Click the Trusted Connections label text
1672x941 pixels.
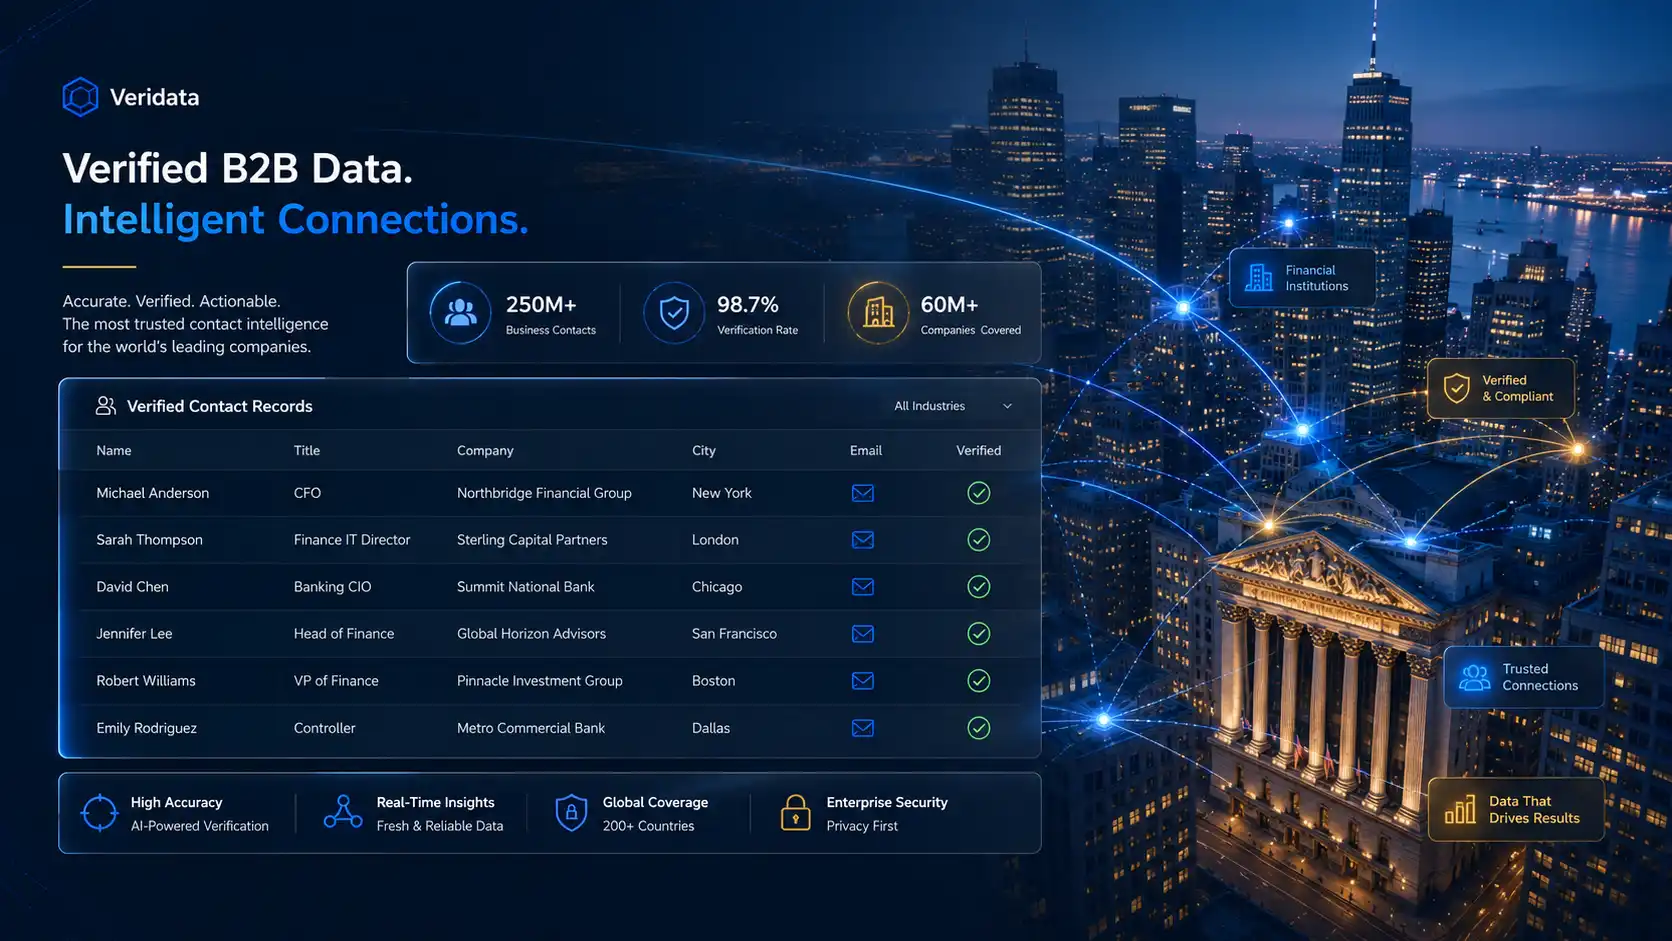click(1540, 677)
